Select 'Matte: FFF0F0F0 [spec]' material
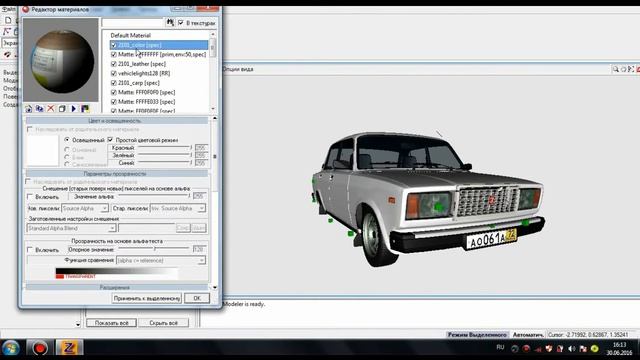 [147, 92]
